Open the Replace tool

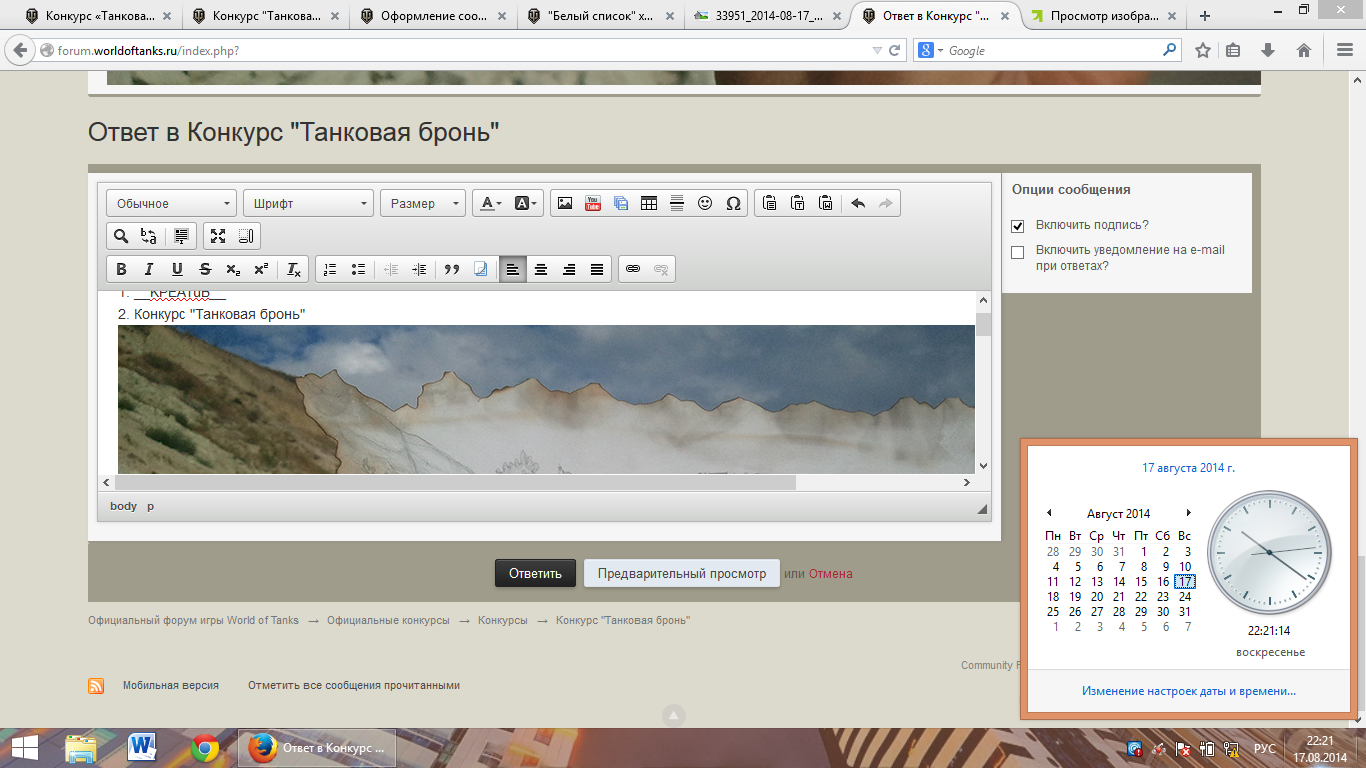coord(149,236)
